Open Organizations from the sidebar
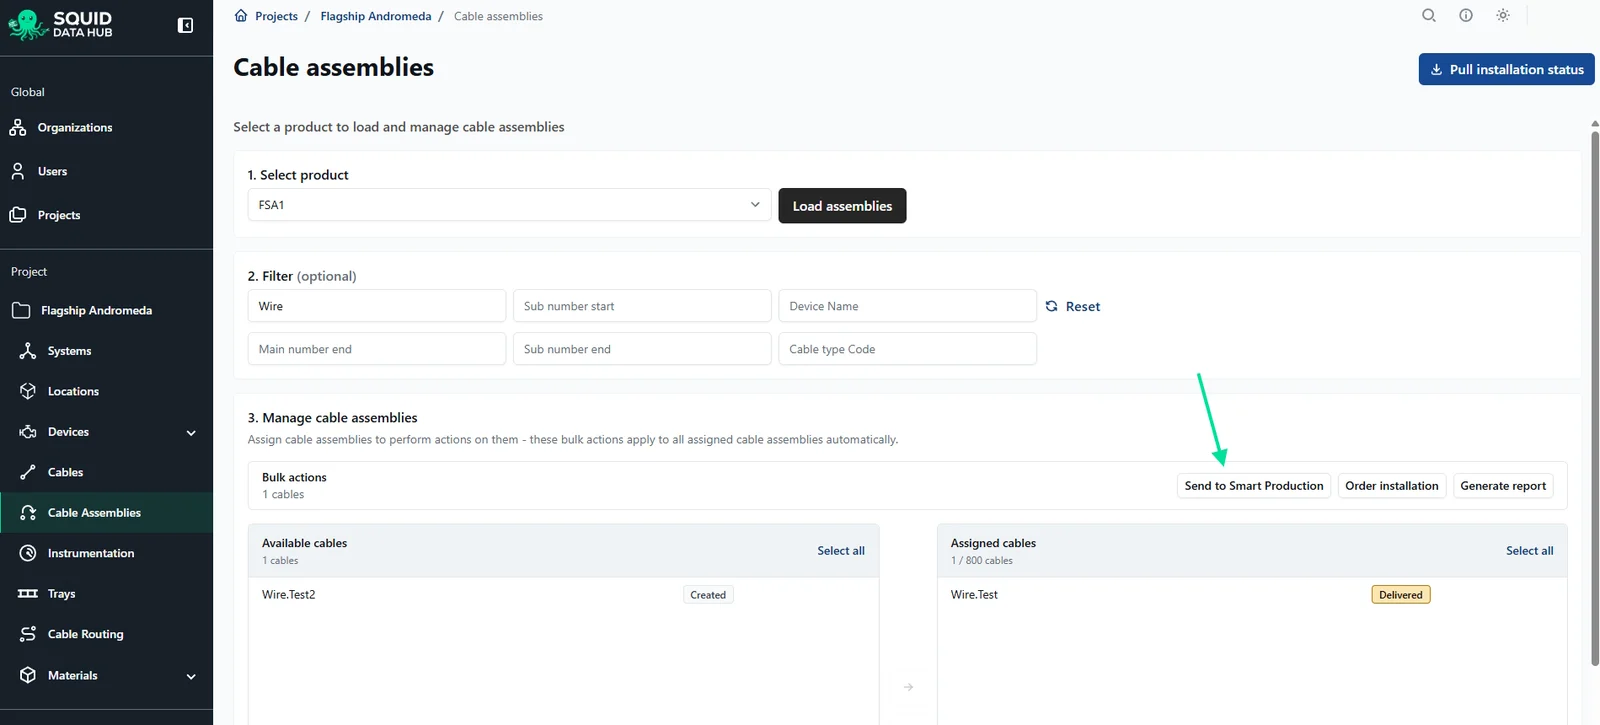Viewport: 1600px width, 725px height. pos(75,127)
